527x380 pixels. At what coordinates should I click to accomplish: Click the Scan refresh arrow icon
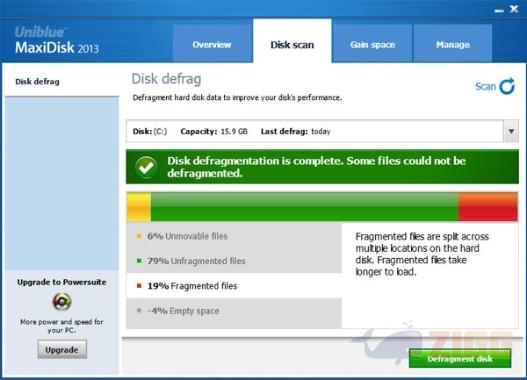point(507,86)
